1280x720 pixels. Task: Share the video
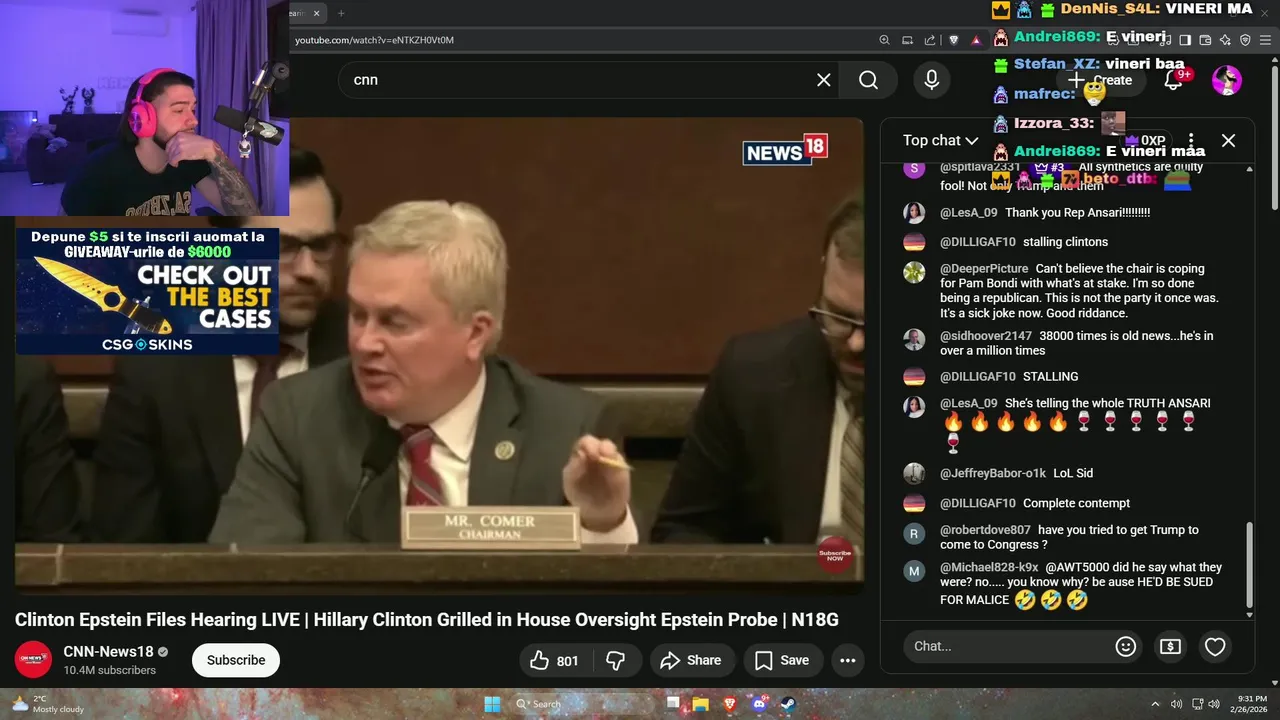[x=692, y=660]
